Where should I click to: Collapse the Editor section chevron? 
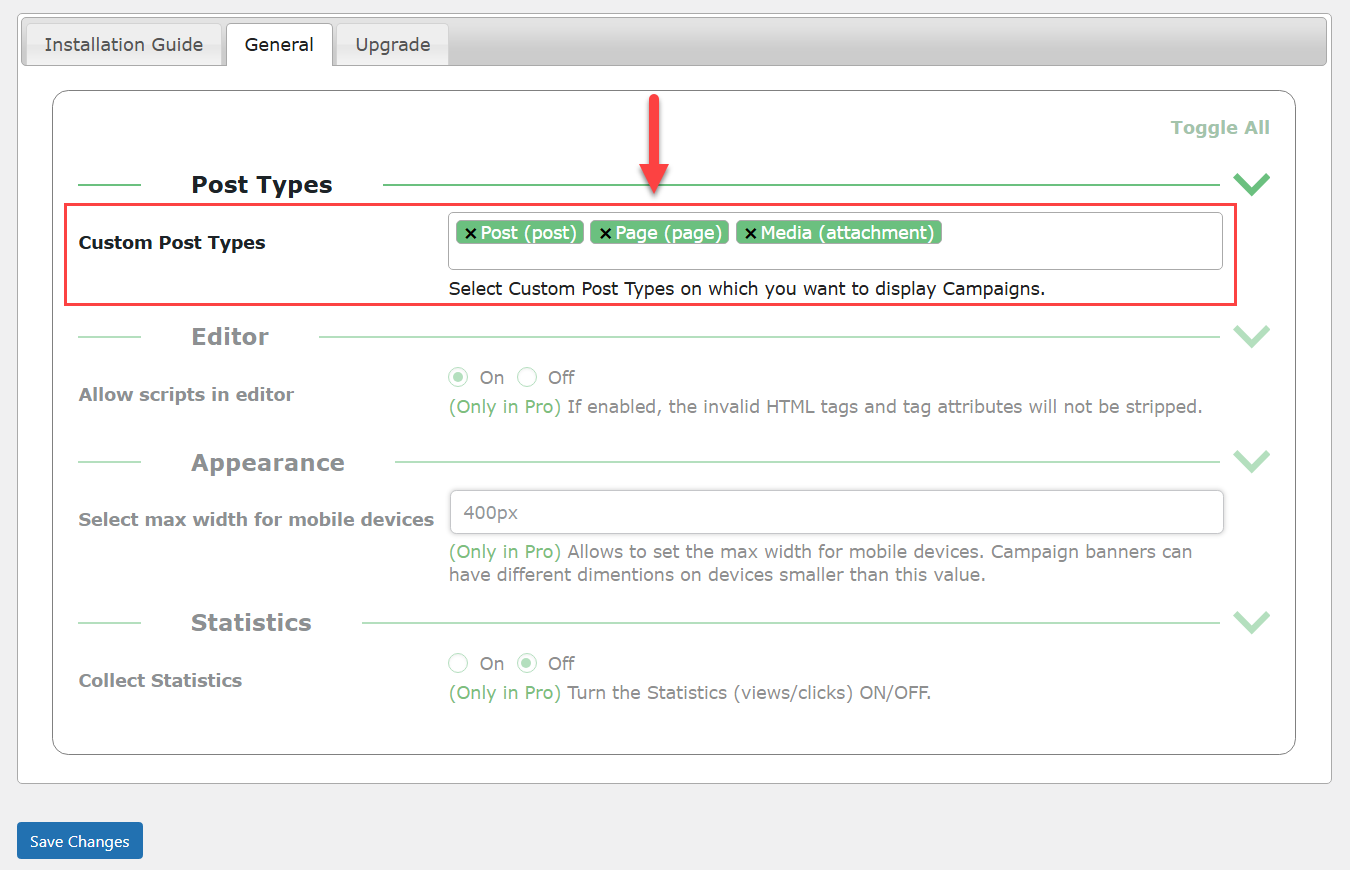pyautogui.click(x=1251, y=336)
